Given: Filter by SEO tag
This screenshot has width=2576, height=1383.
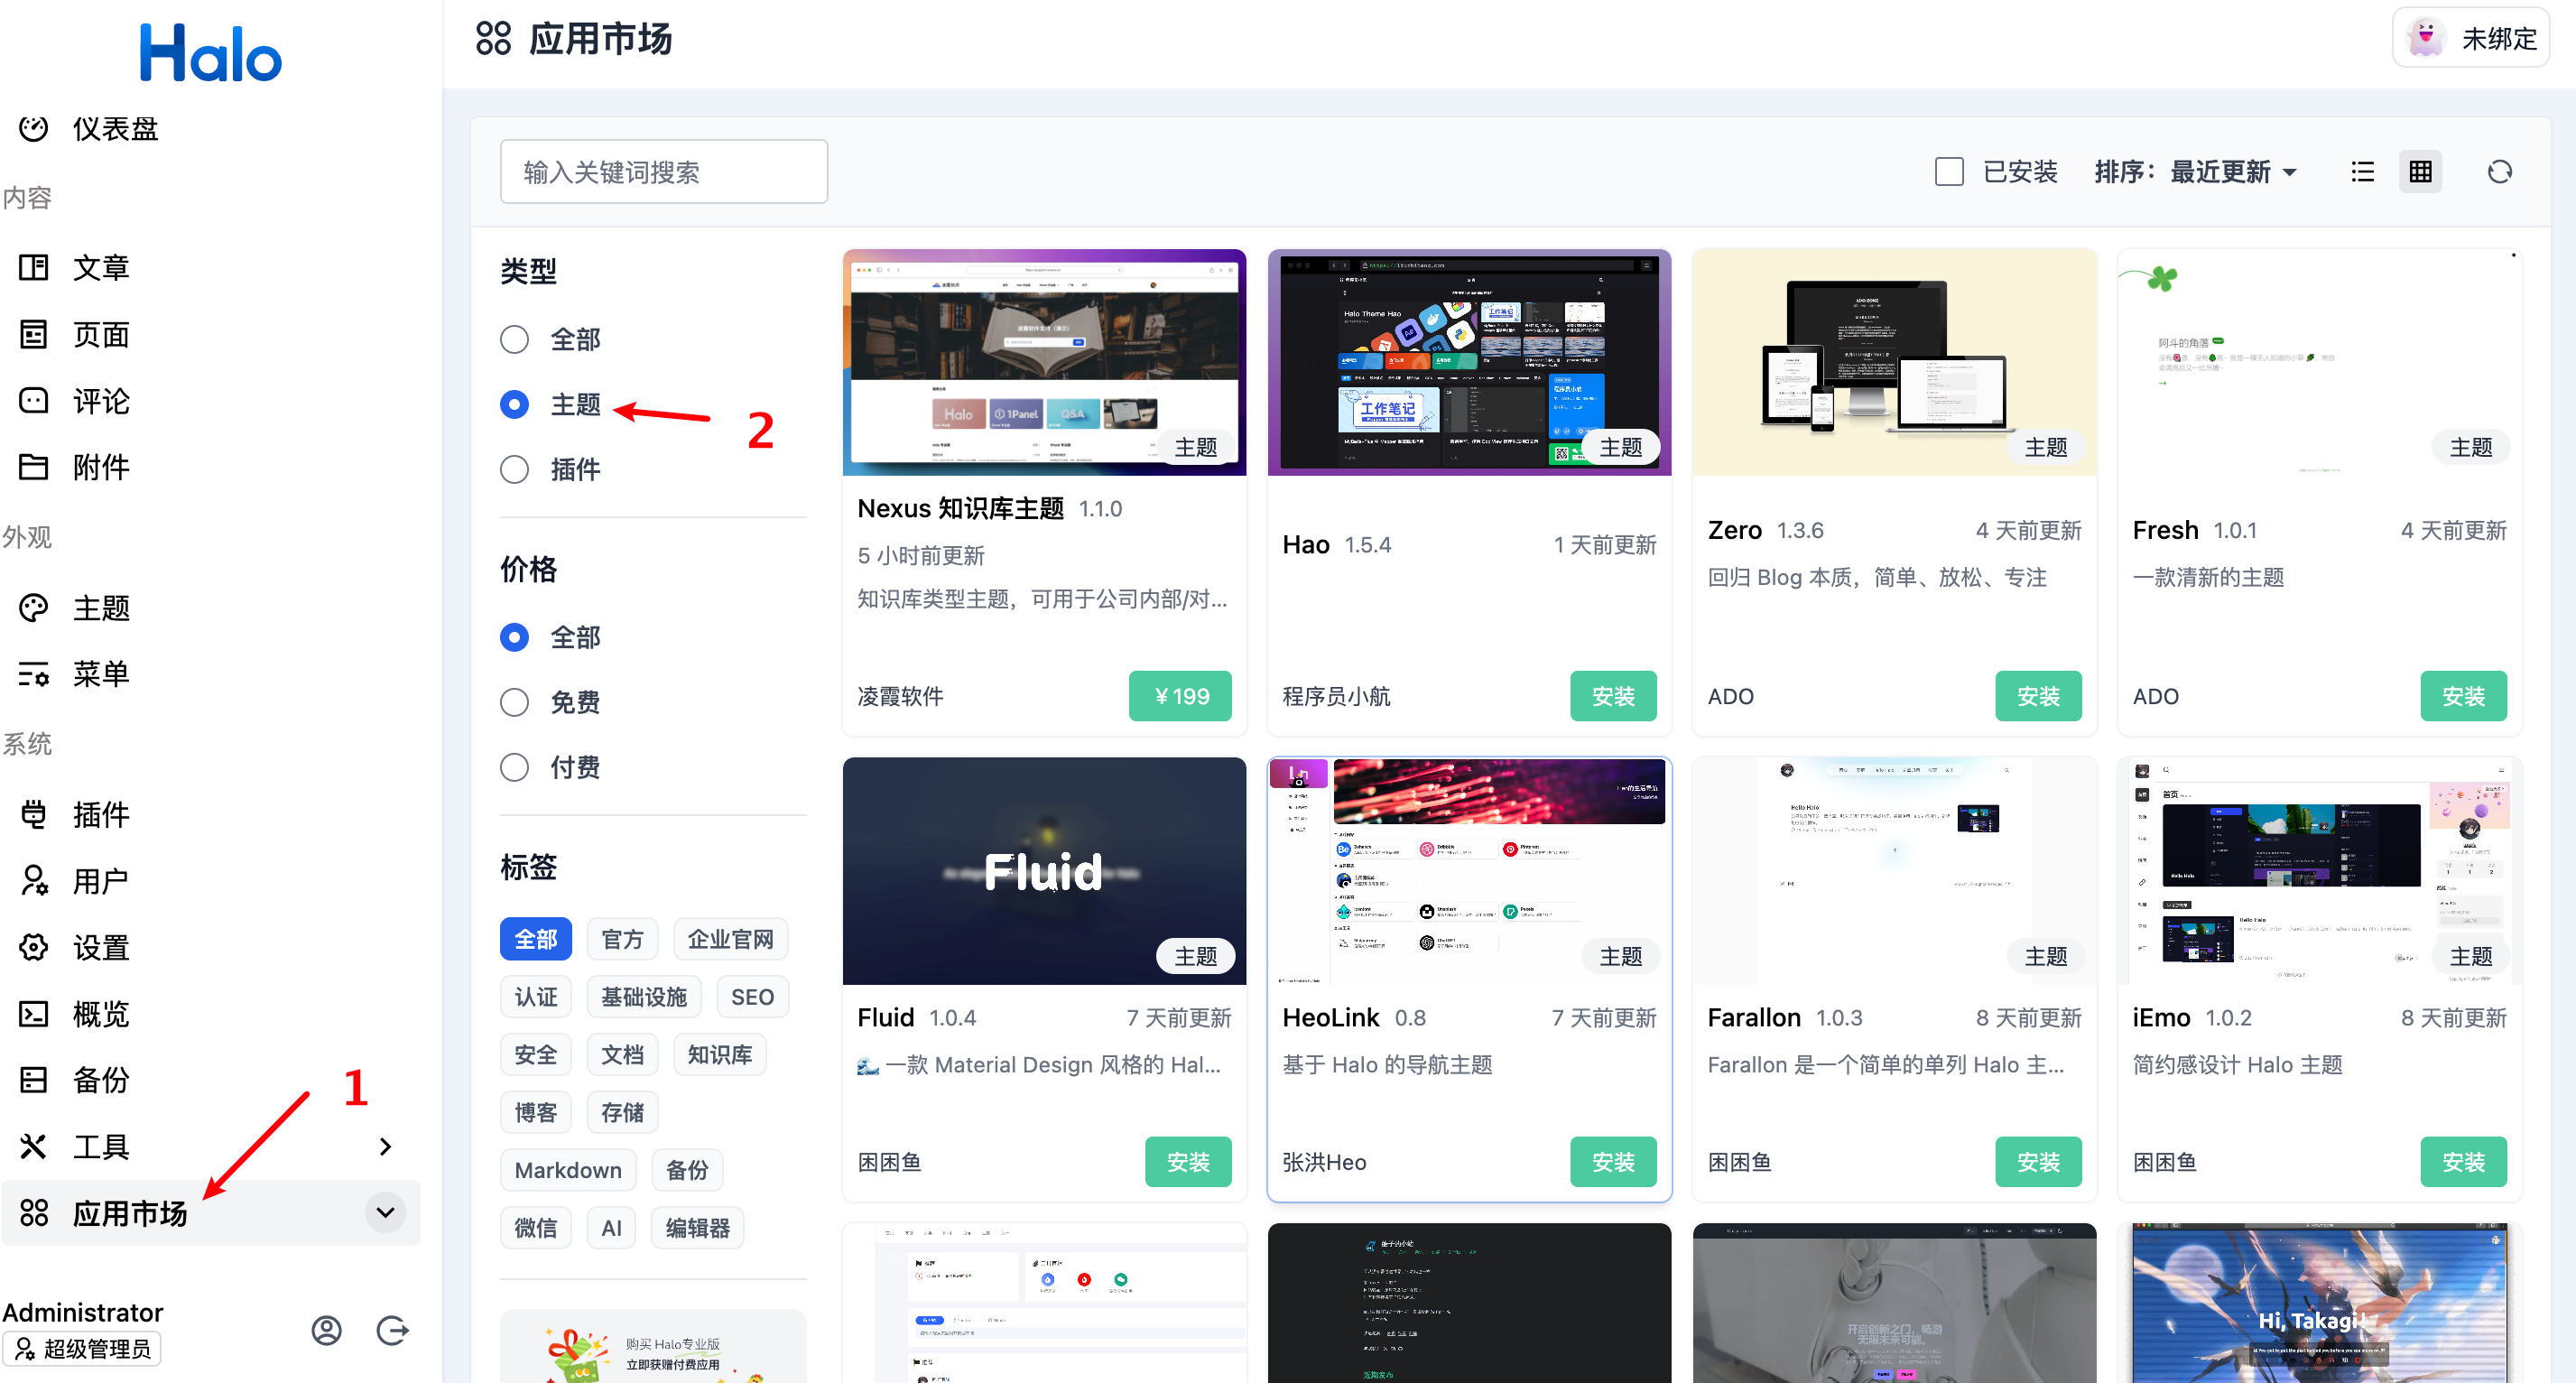Looking at the screenshot, I should point(752,997).
